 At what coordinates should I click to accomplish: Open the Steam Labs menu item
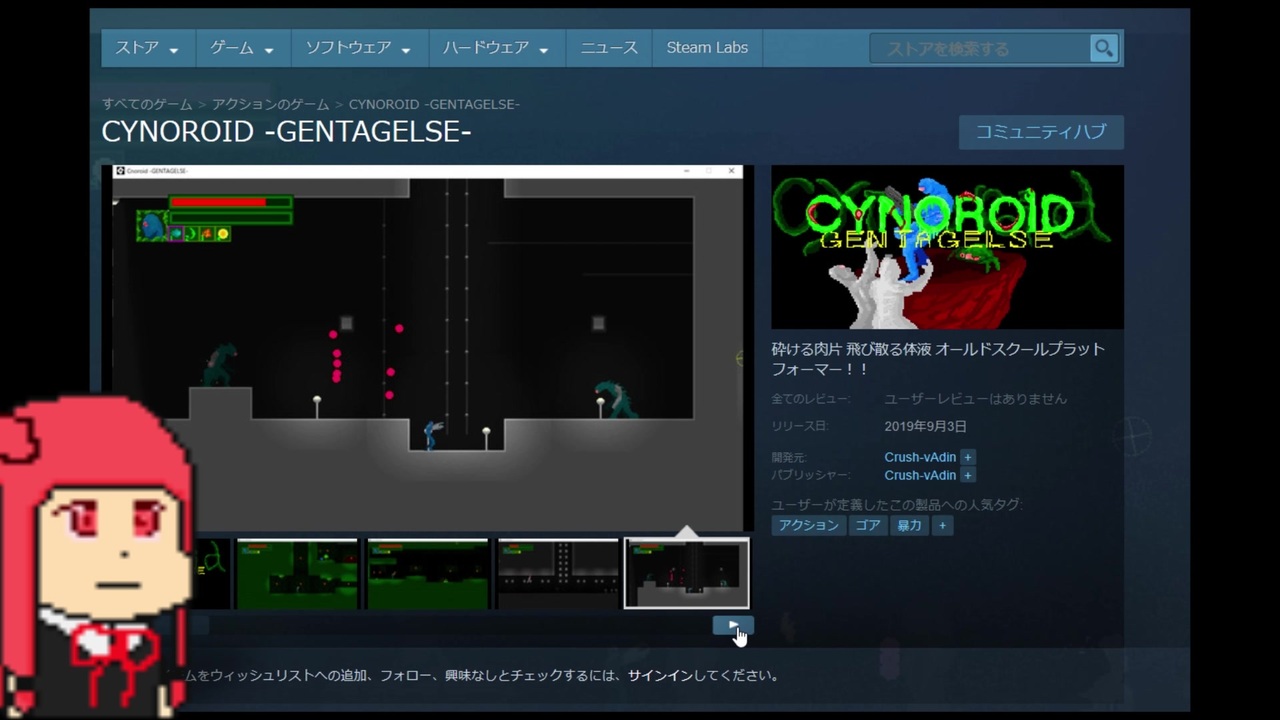point(707,48)
